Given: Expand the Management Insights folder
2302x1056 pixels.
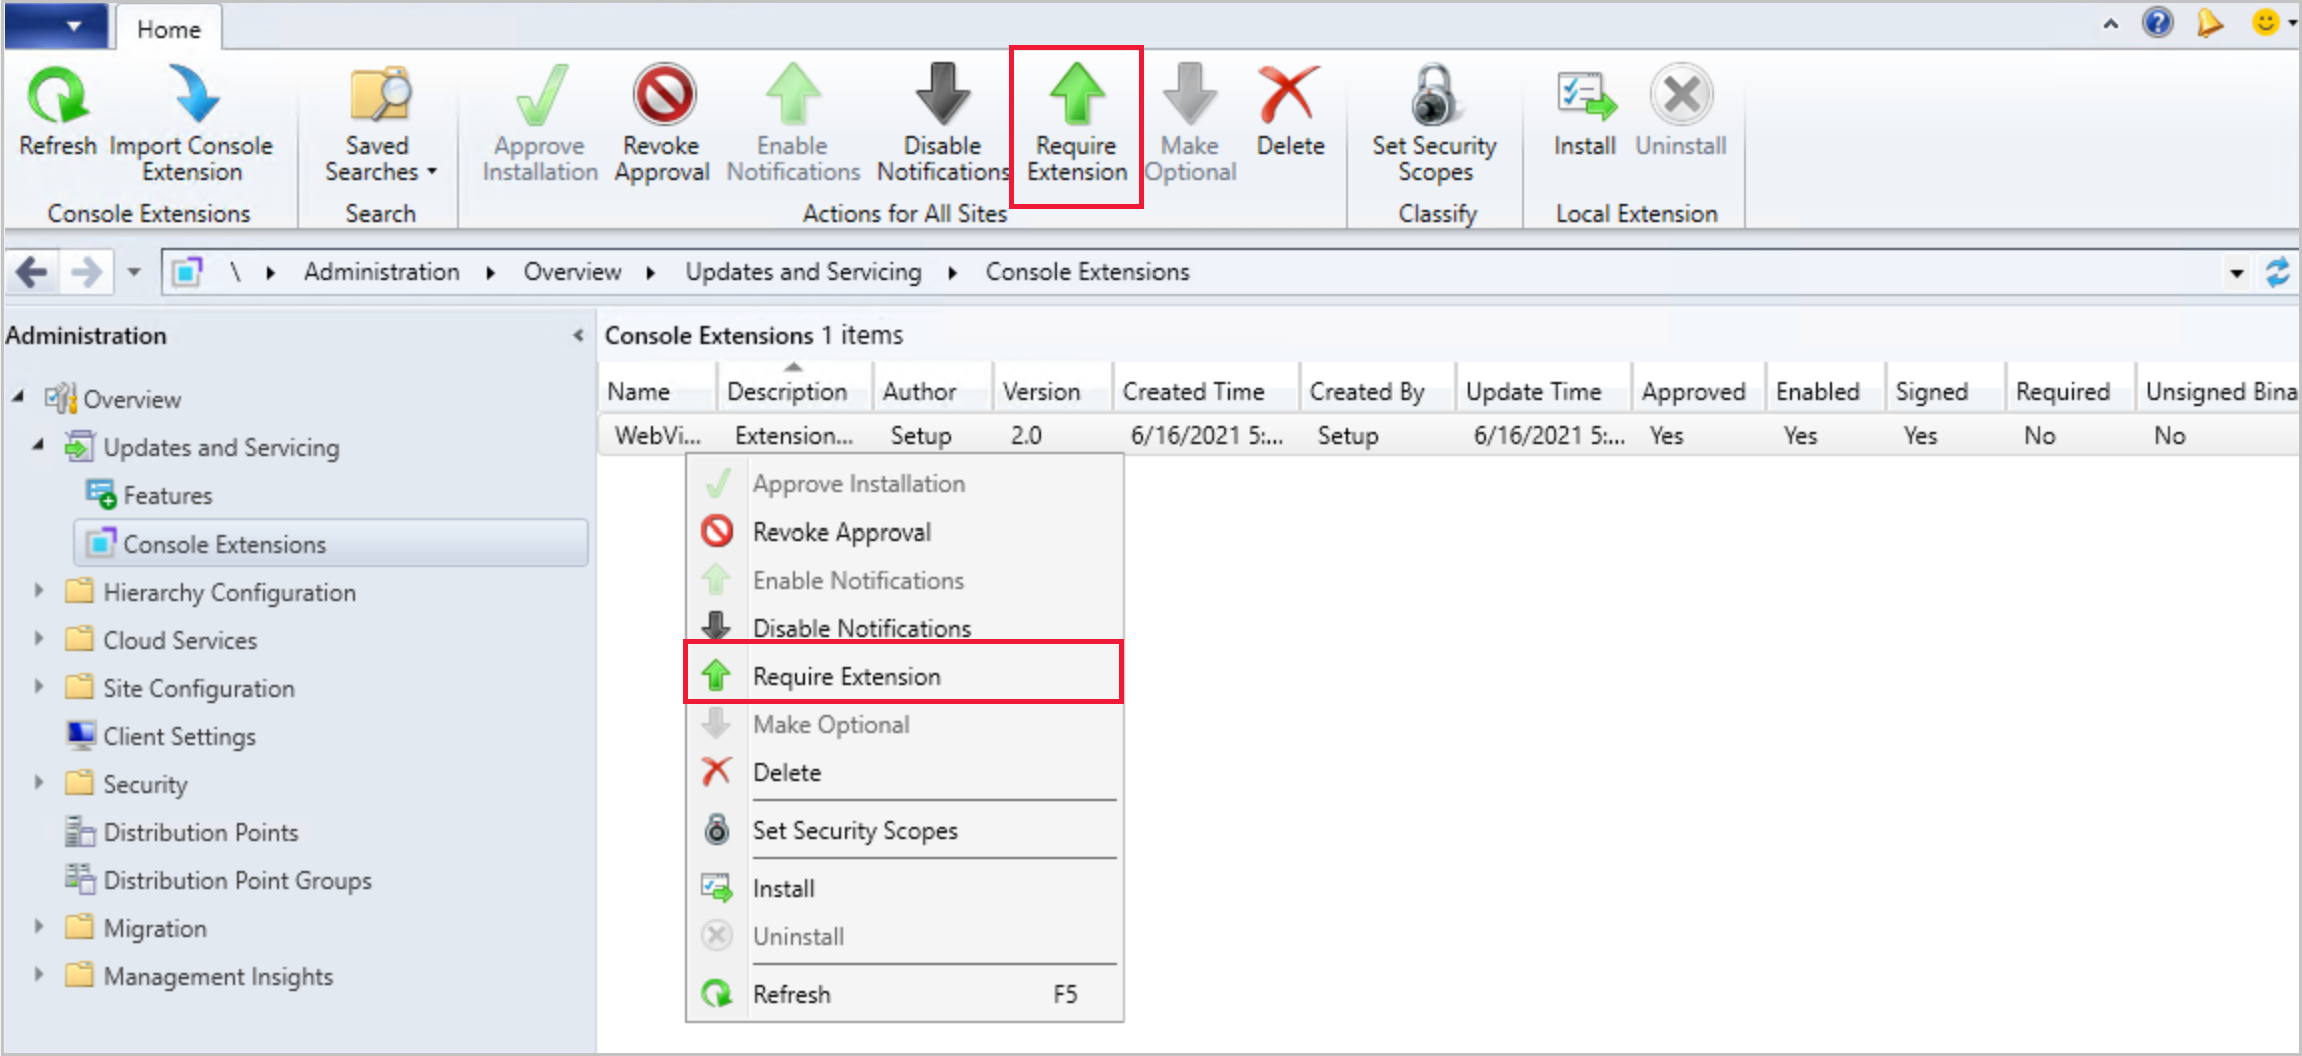Looking at the screenshot, I should [x=39, y=974].
